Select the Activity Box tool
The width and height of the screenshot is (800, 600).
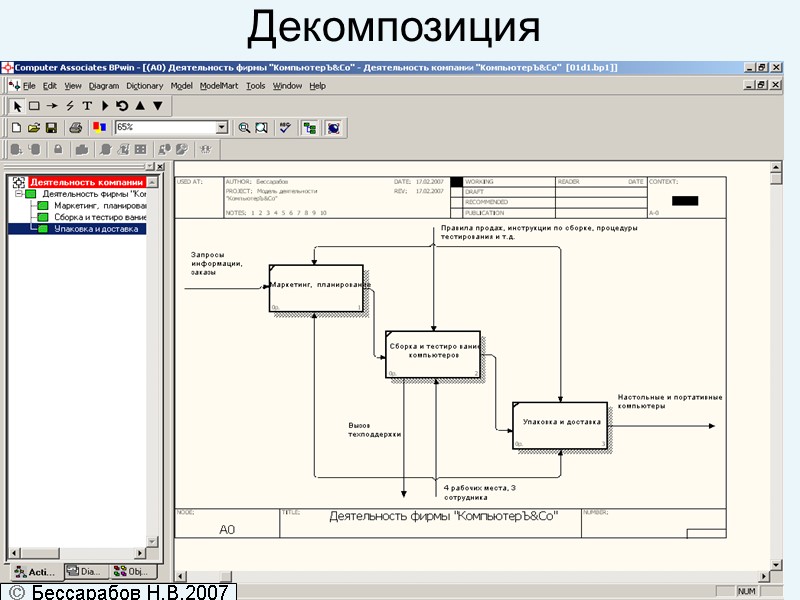(x=34, y=106)
